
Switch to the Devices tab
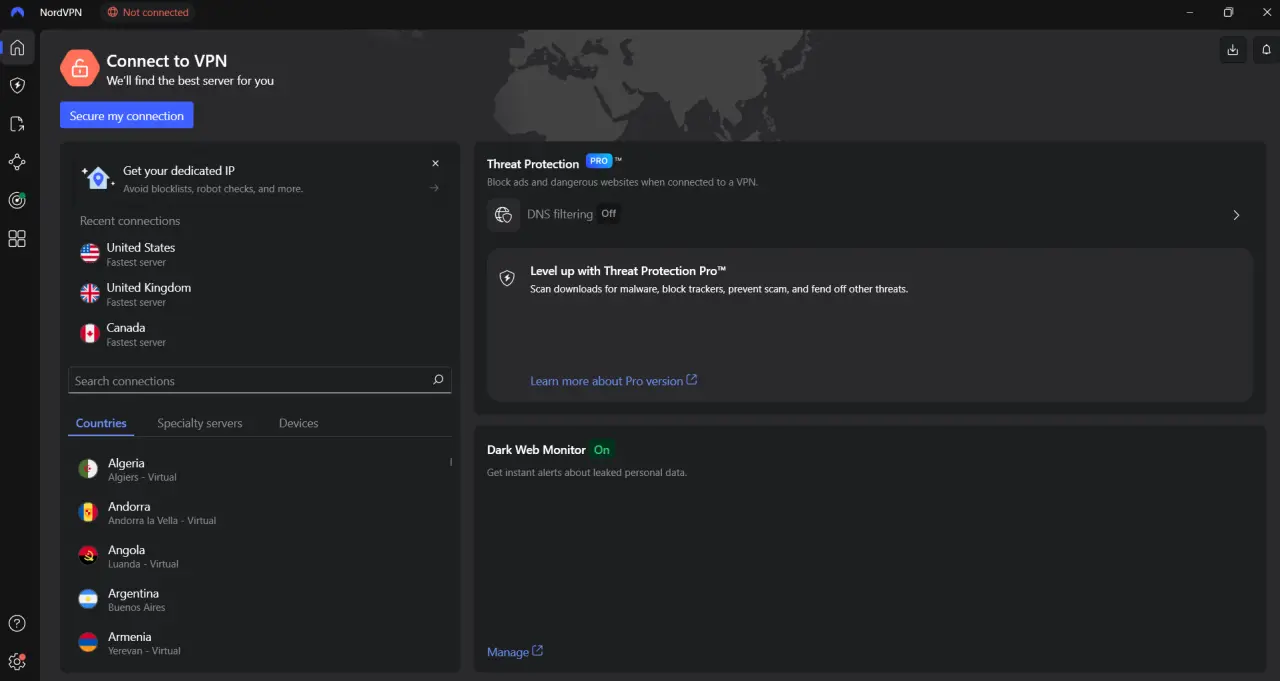pyautogui.click(x=298, y=423)
